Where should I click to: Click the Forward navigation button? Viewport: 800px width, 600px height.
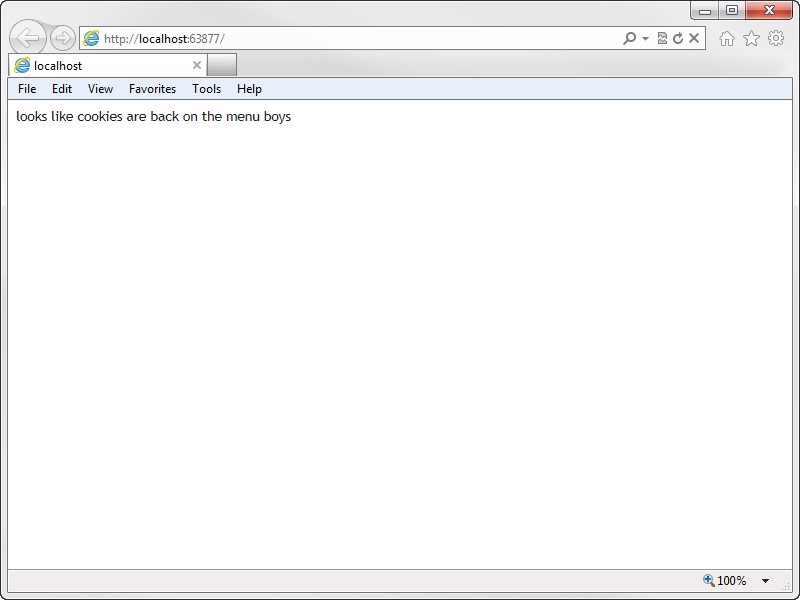[x=61, y=37]
